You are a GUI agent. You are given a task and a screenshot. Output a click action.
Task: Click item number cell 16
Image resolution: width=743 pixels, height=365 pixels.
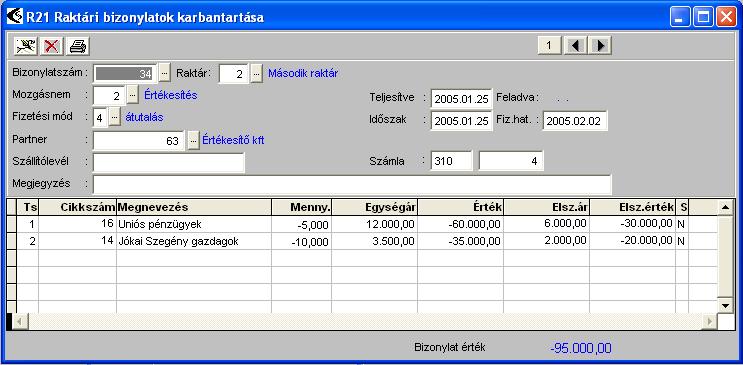(x=78, y=224)
